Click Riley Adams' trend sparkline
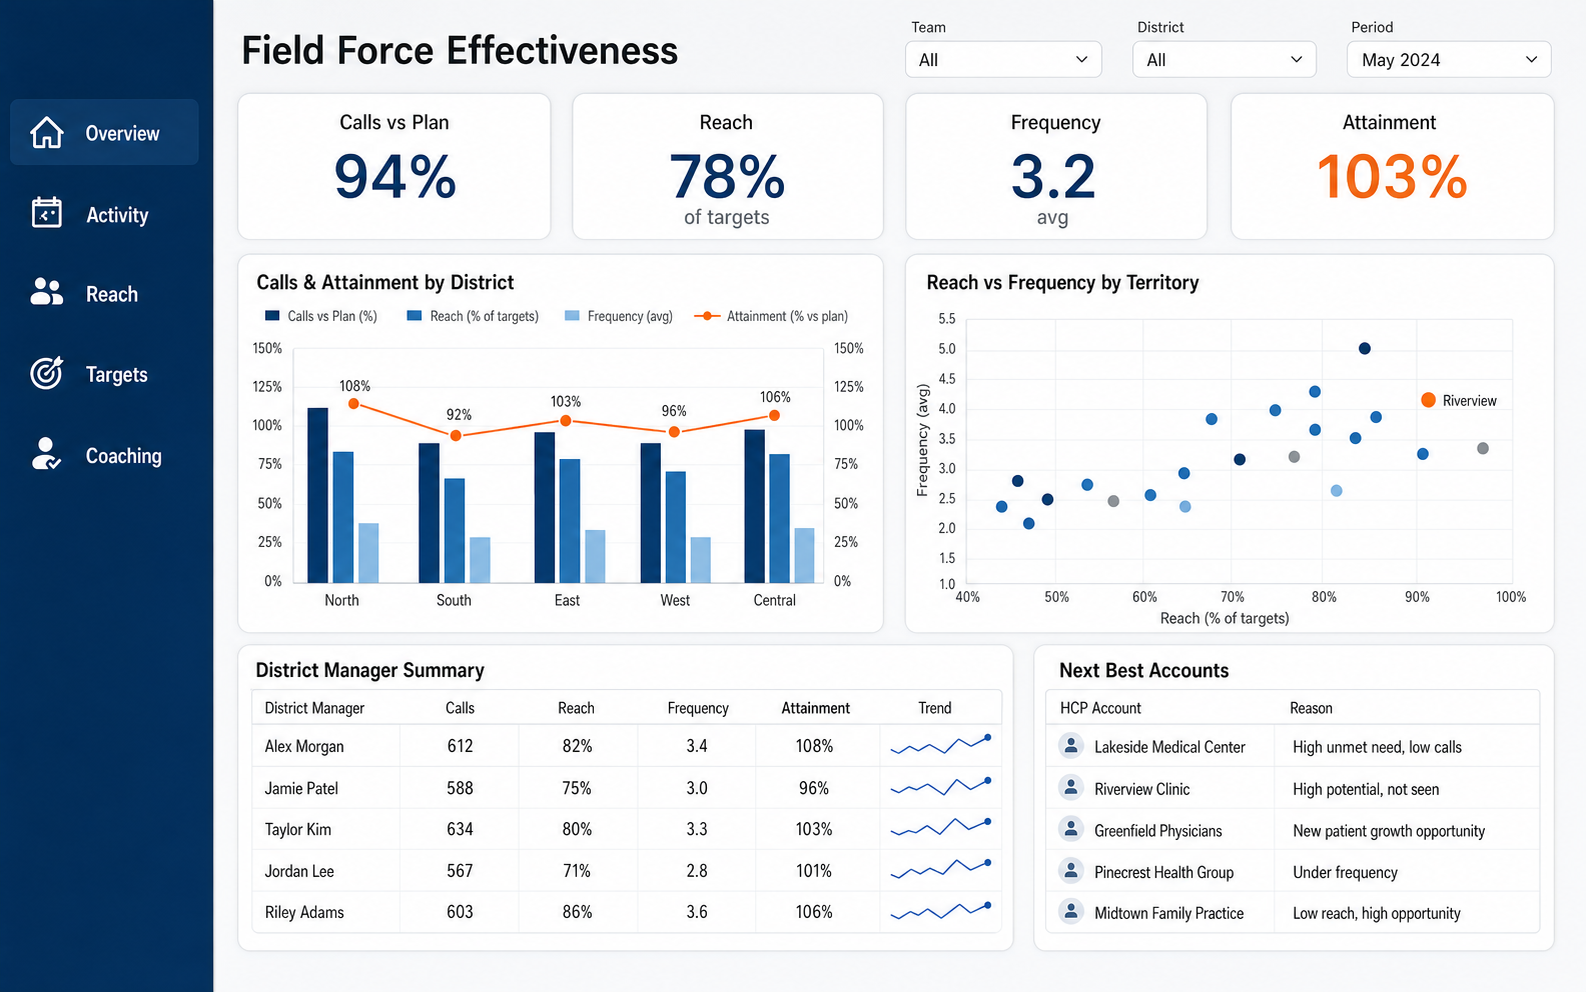Screen dimensions: 1586x992 tap(941, 911)
